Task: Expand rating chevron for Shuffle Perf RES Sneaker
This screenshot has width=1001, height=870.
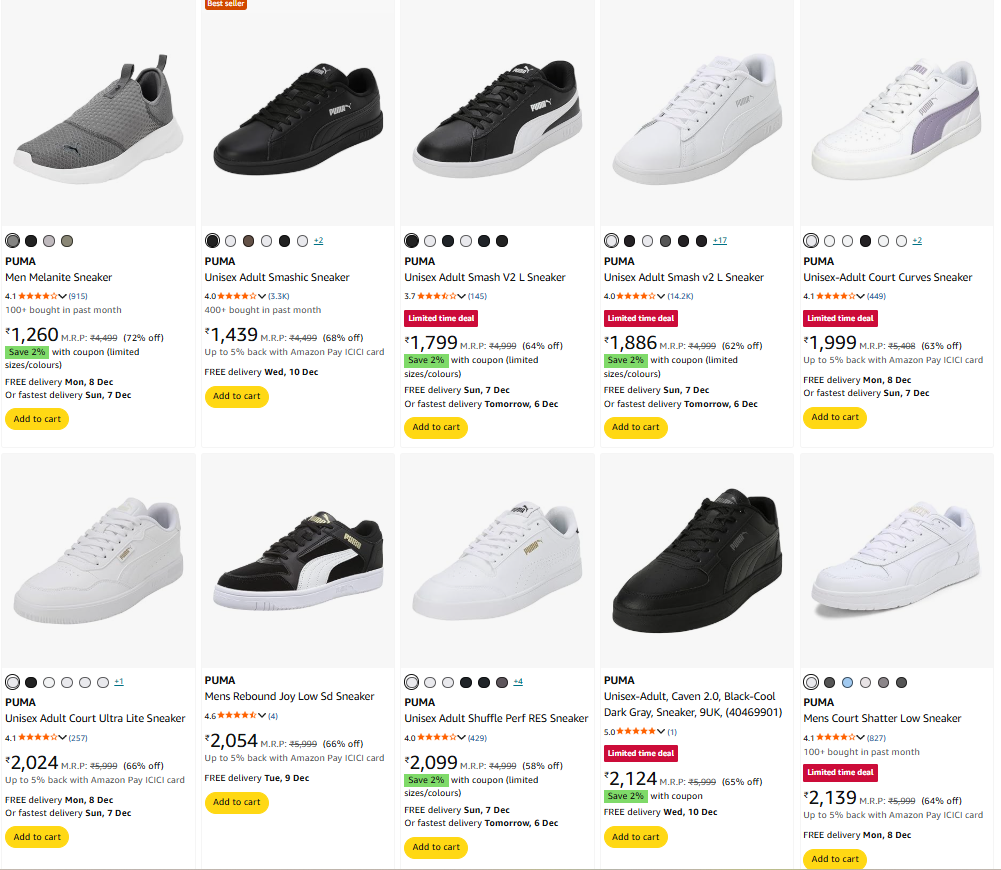Action: pos(463,737)
